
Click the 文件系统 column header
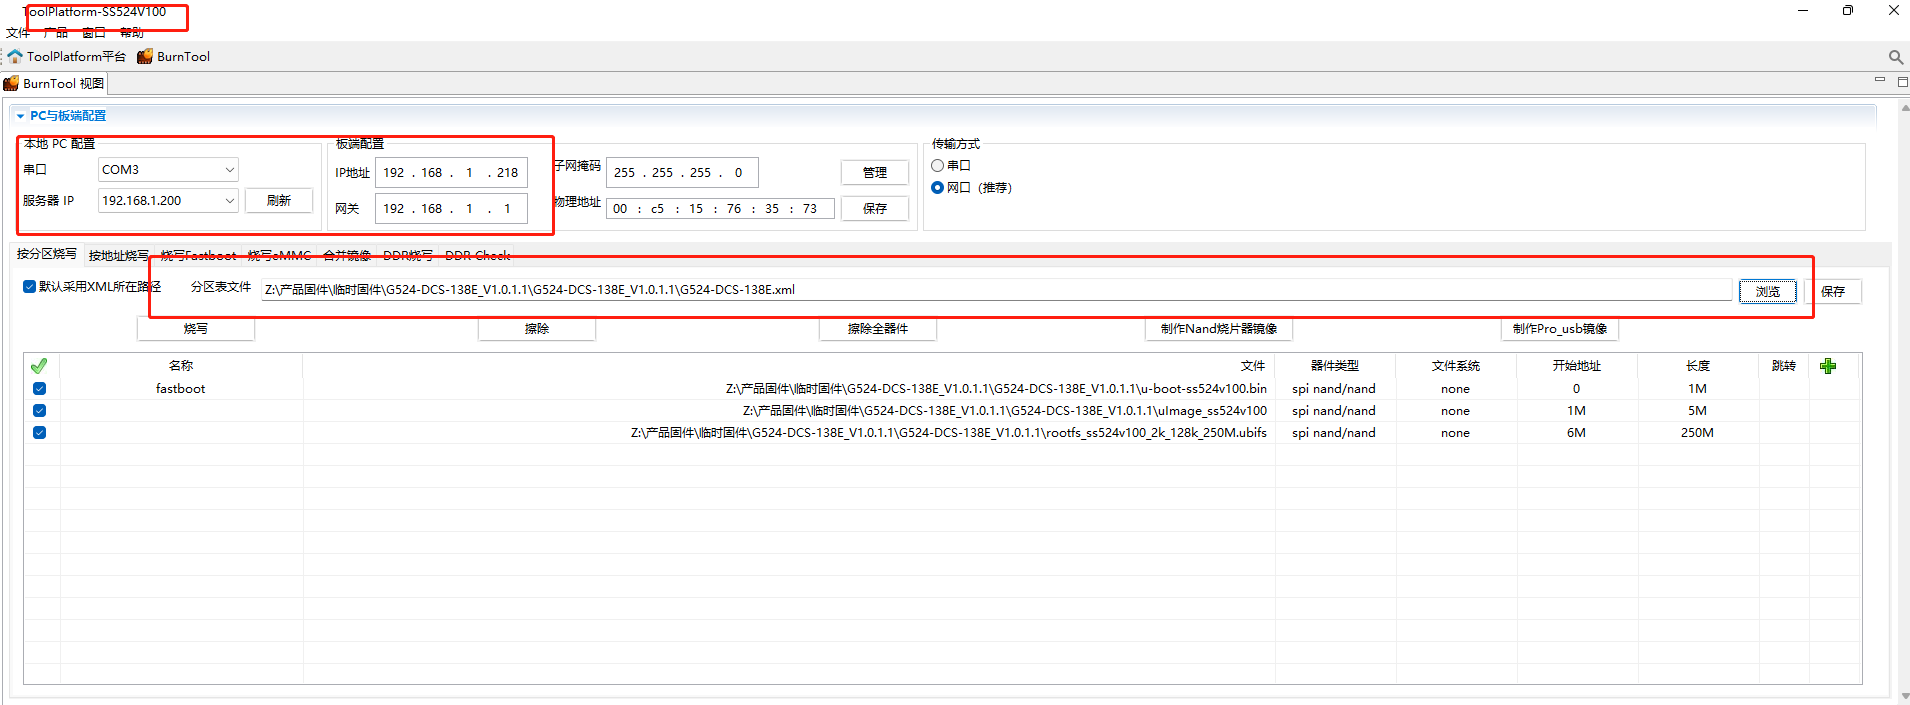1456,366
